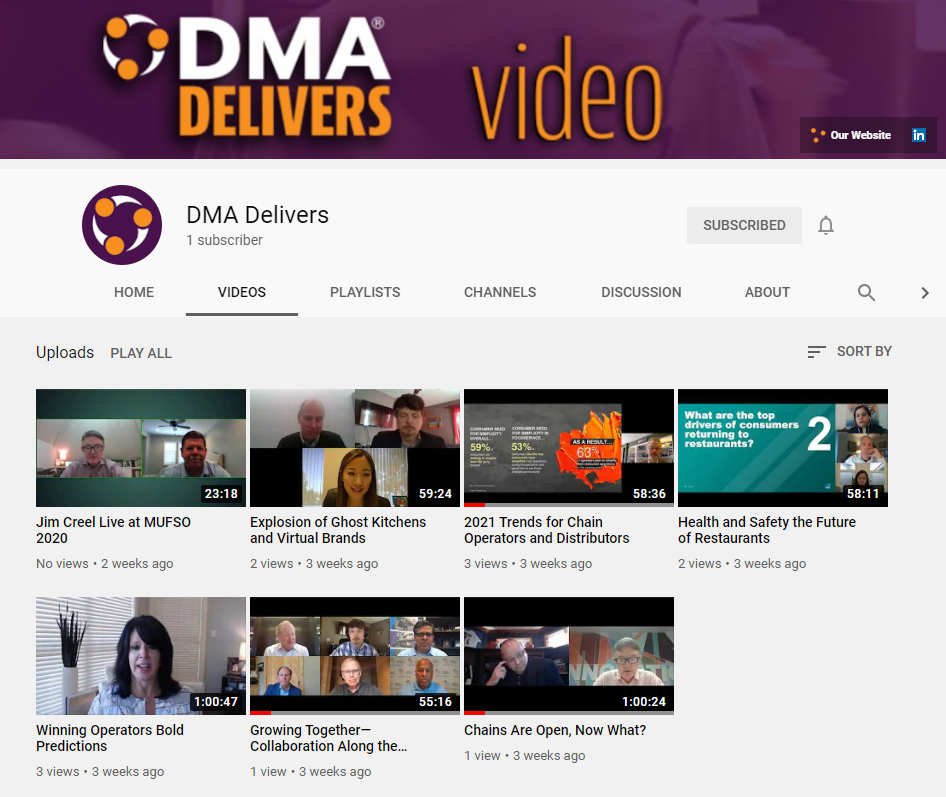Image resolution: width=946 pixels, height=797 pixels.
Task: Click the 55:16 duration badge
Action: click(x=436, y=702)
